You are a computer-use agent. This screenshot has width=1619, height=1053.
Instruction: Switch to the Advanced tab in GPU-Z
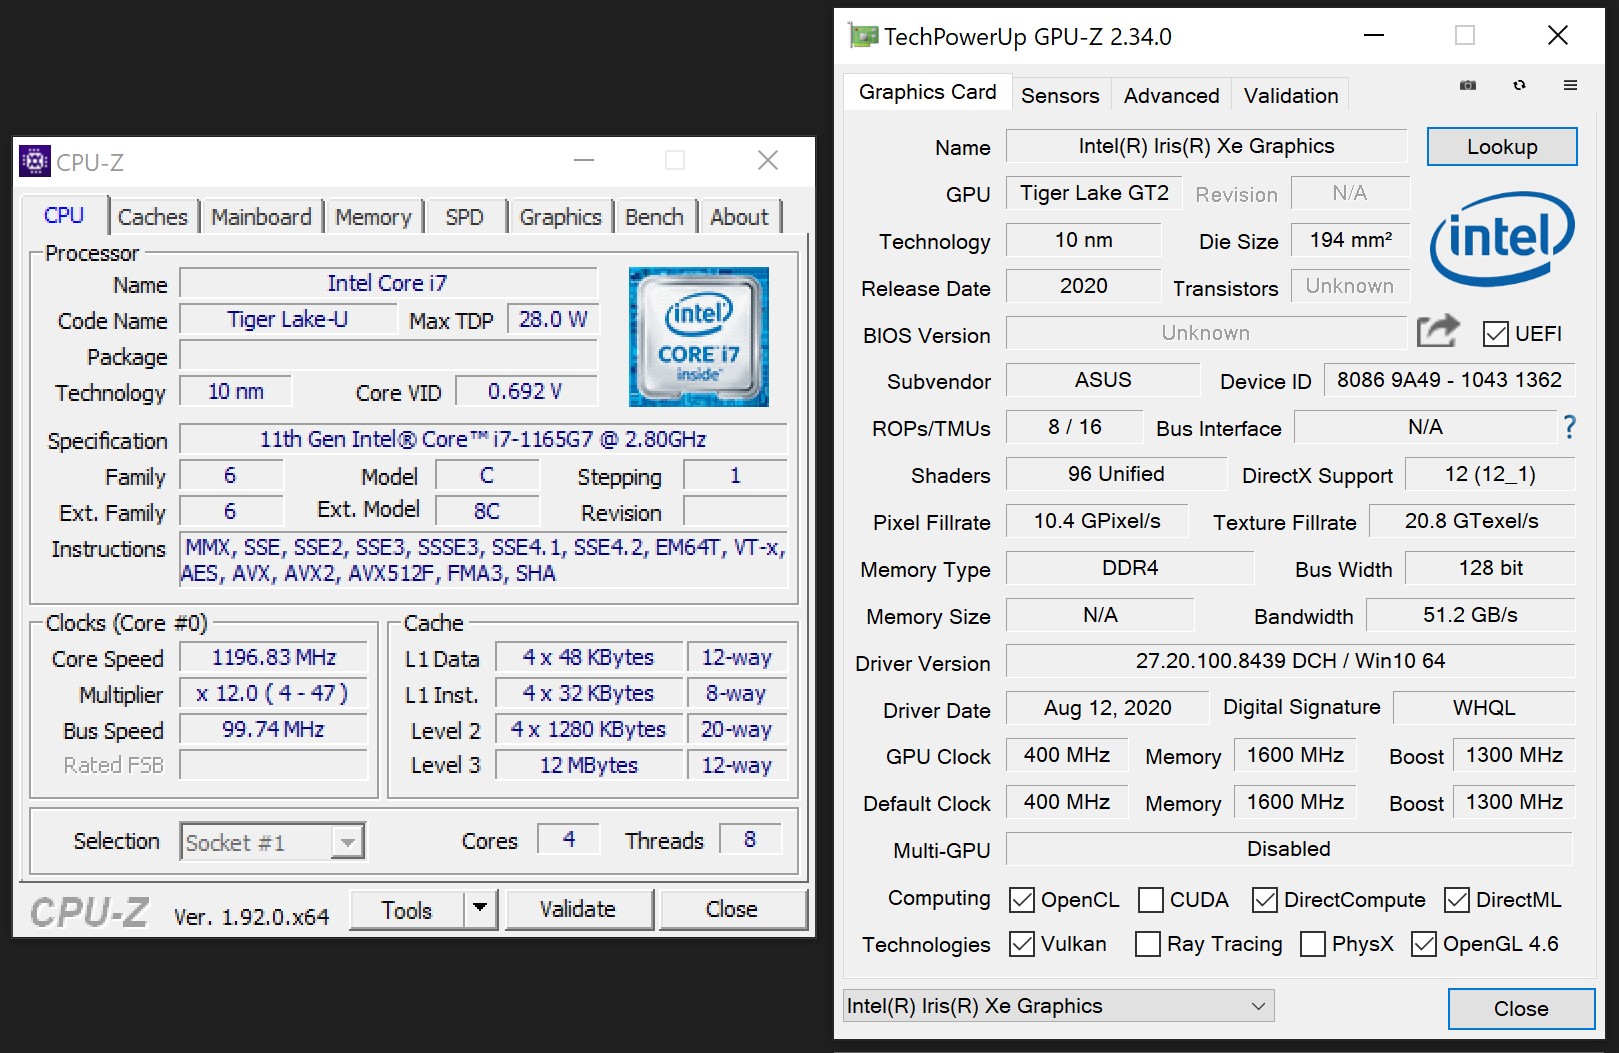click(1171, 95)
